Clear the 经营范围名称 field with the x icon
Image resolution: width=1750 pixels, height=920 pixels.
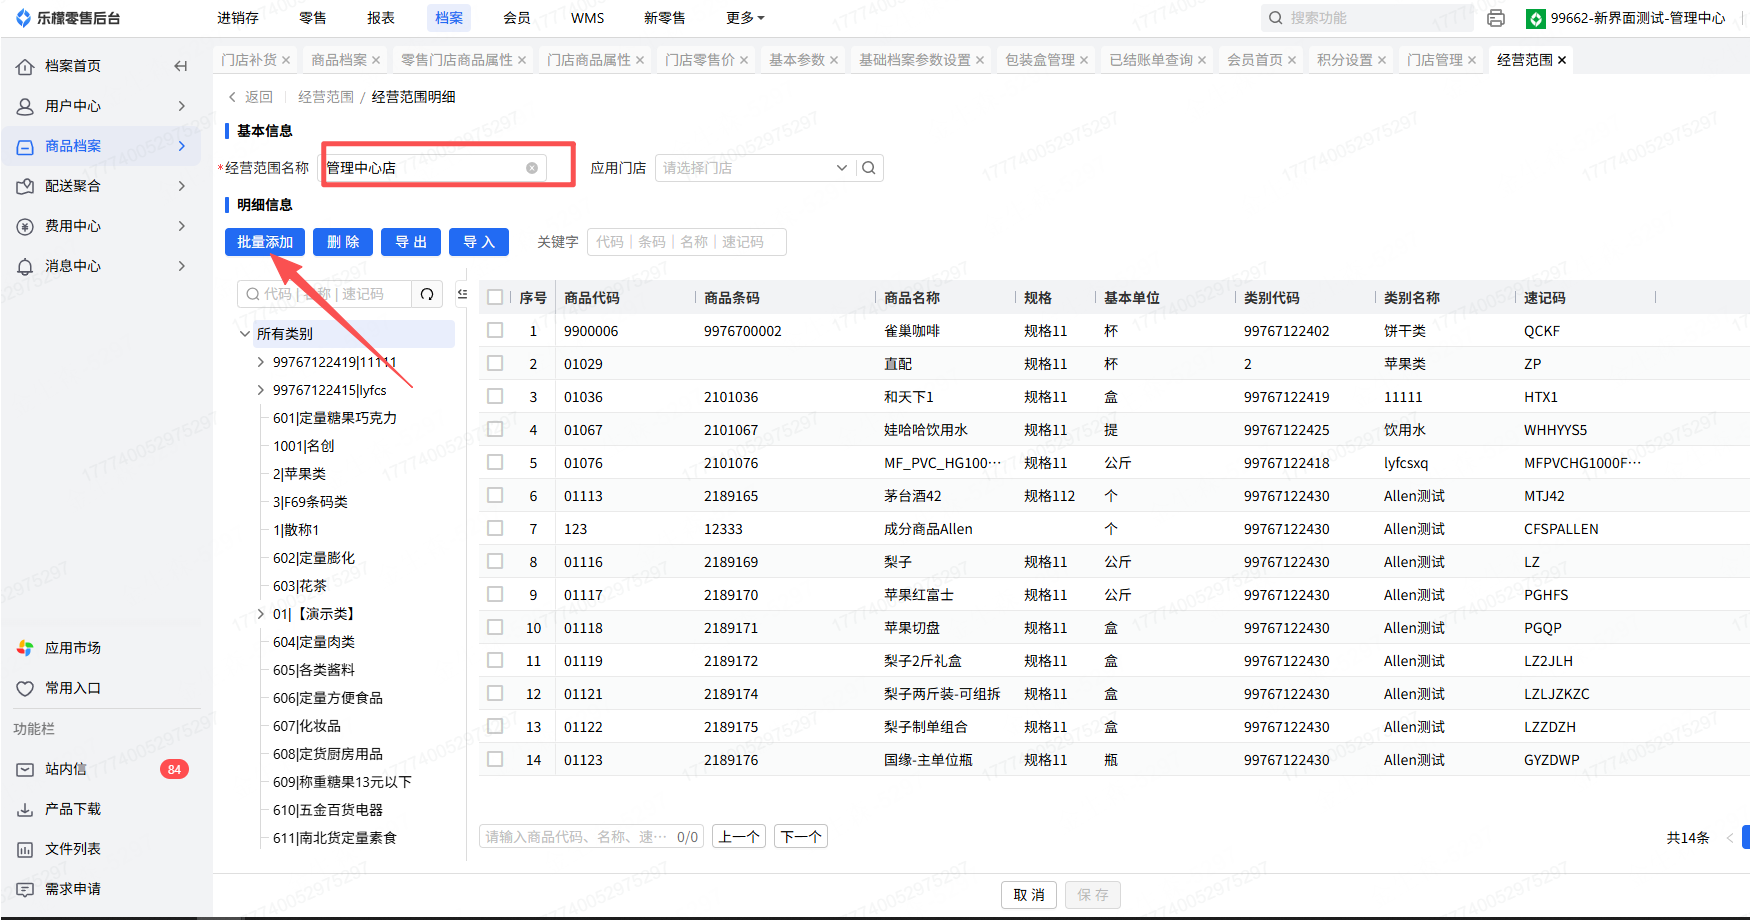point(532,168)
